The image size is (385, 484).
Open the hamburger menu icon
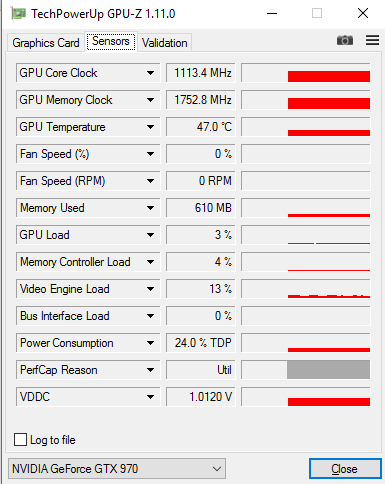point(372,40)
